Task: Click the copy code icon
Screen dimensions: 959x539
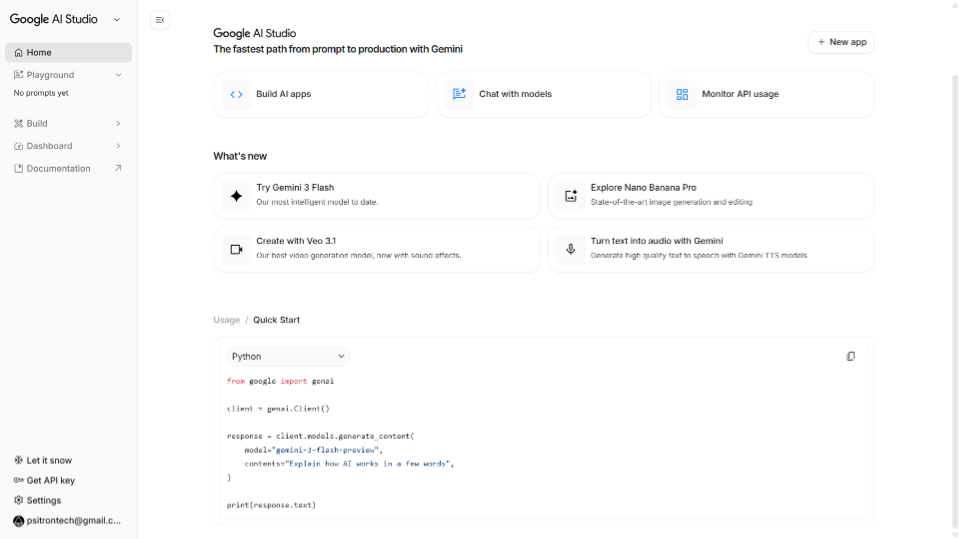Action: coord(850,356)
